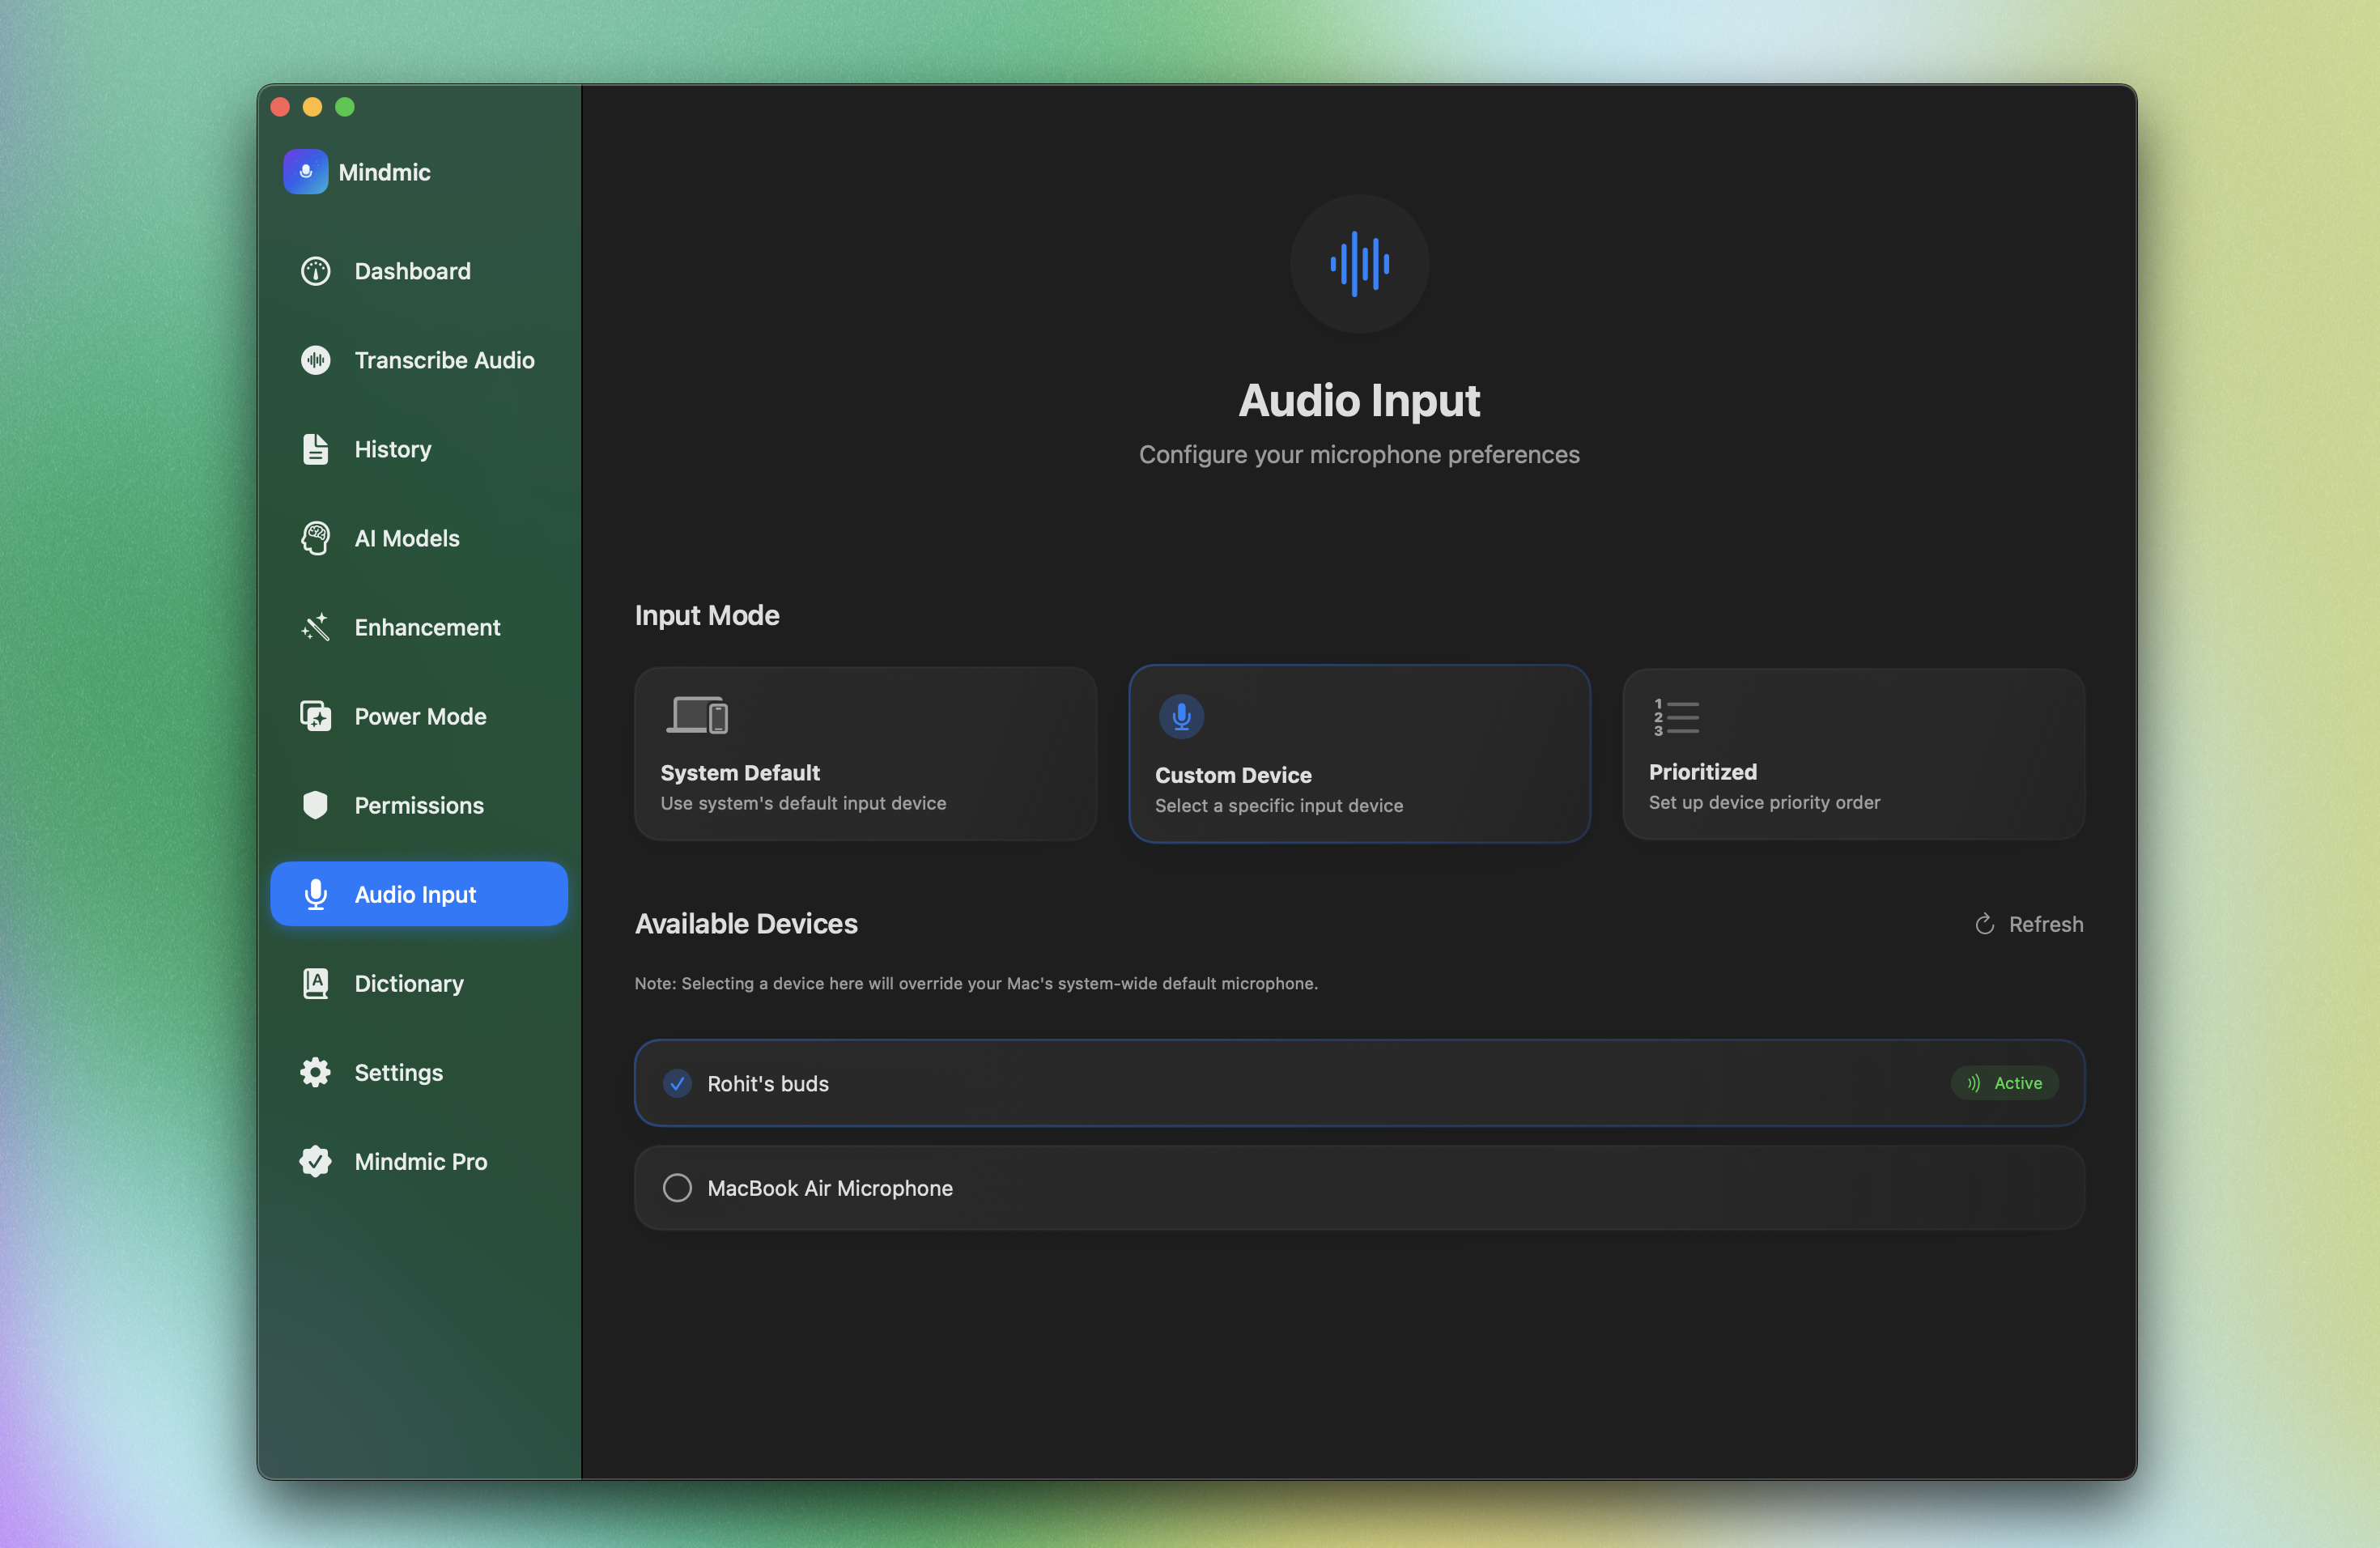Select the Prioritized input mode card
The image size is (2380, 1548).
tap(1853, 754)
